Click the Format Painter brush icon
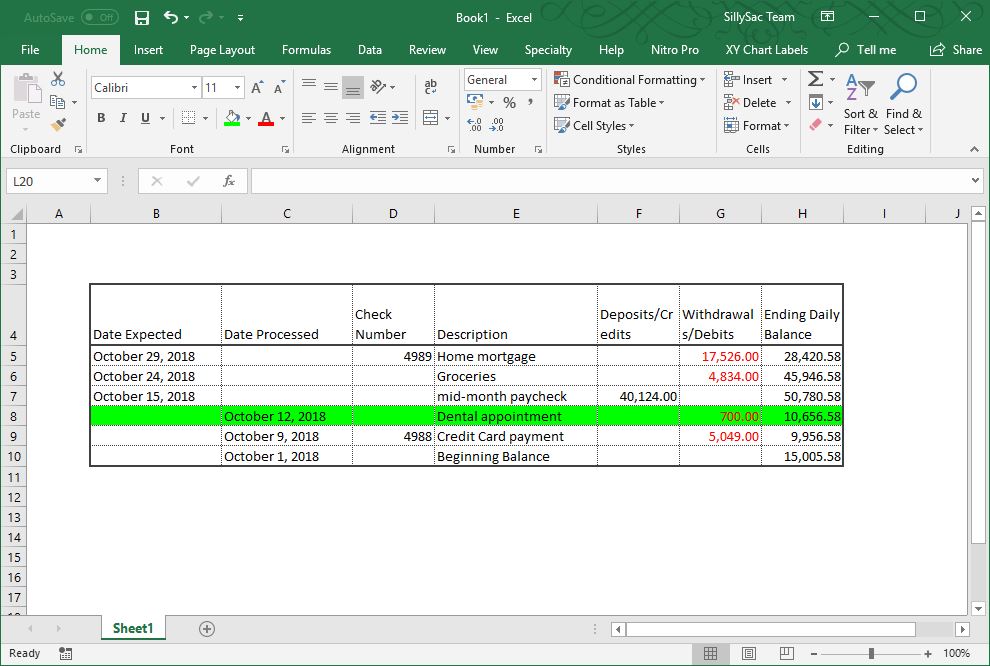990x666 pixels. point(58,125)
